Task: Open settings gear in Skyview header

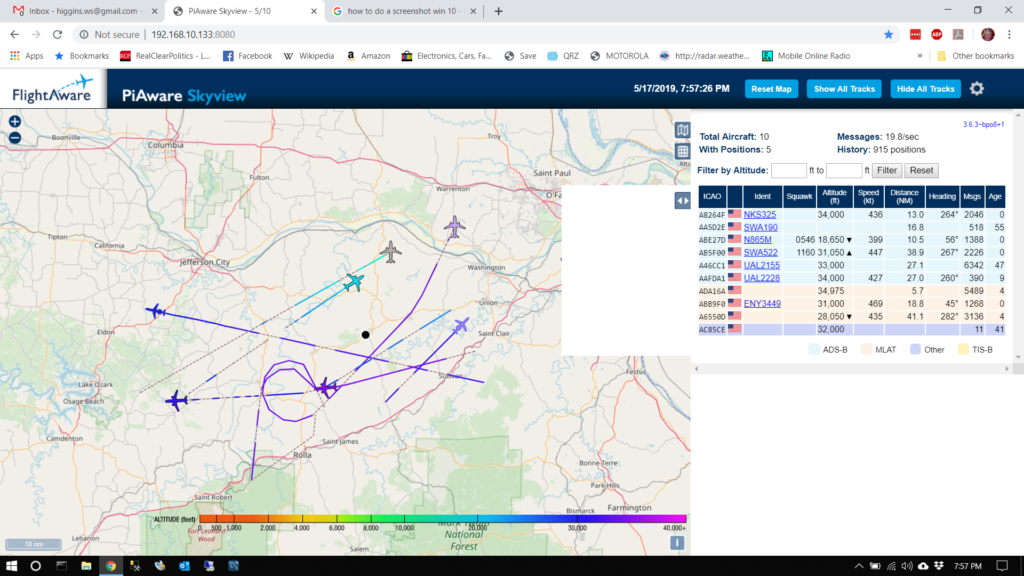Action: [976, 89]
